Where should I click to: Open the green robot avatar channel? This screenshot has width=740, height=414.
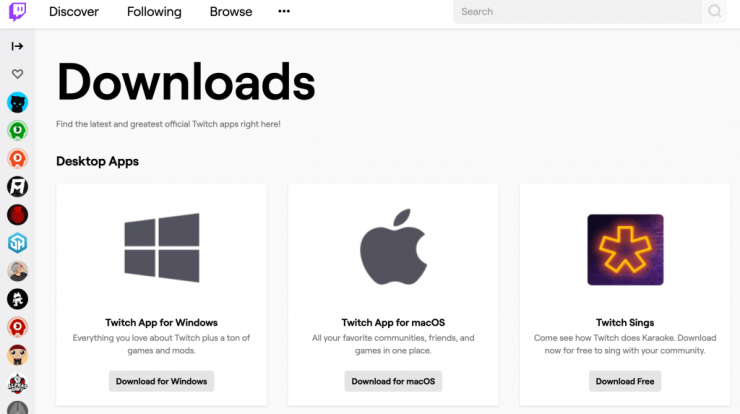point(17,131)
